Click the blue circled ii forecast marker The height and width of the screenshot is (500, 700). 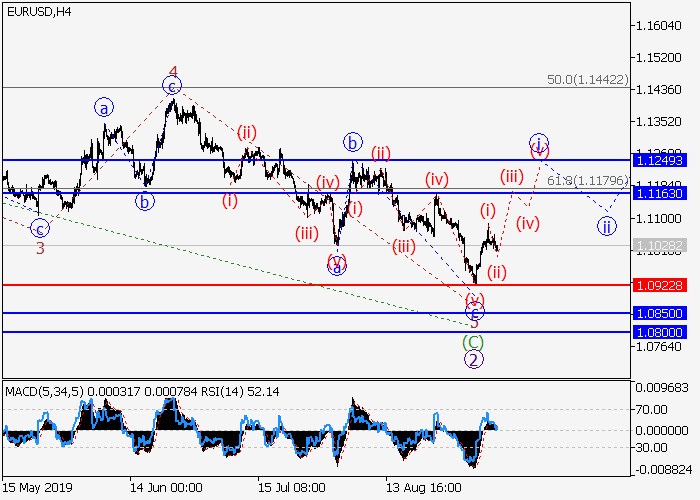(606, 226)
